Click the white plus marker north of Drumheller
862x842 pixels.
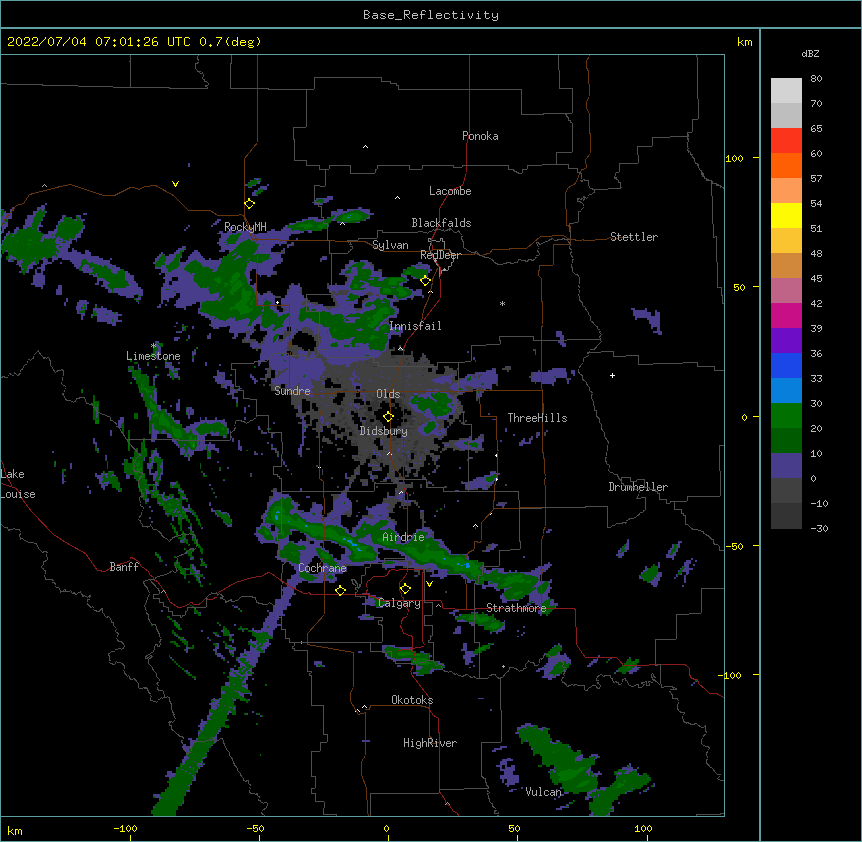click(x=612, y=375)
